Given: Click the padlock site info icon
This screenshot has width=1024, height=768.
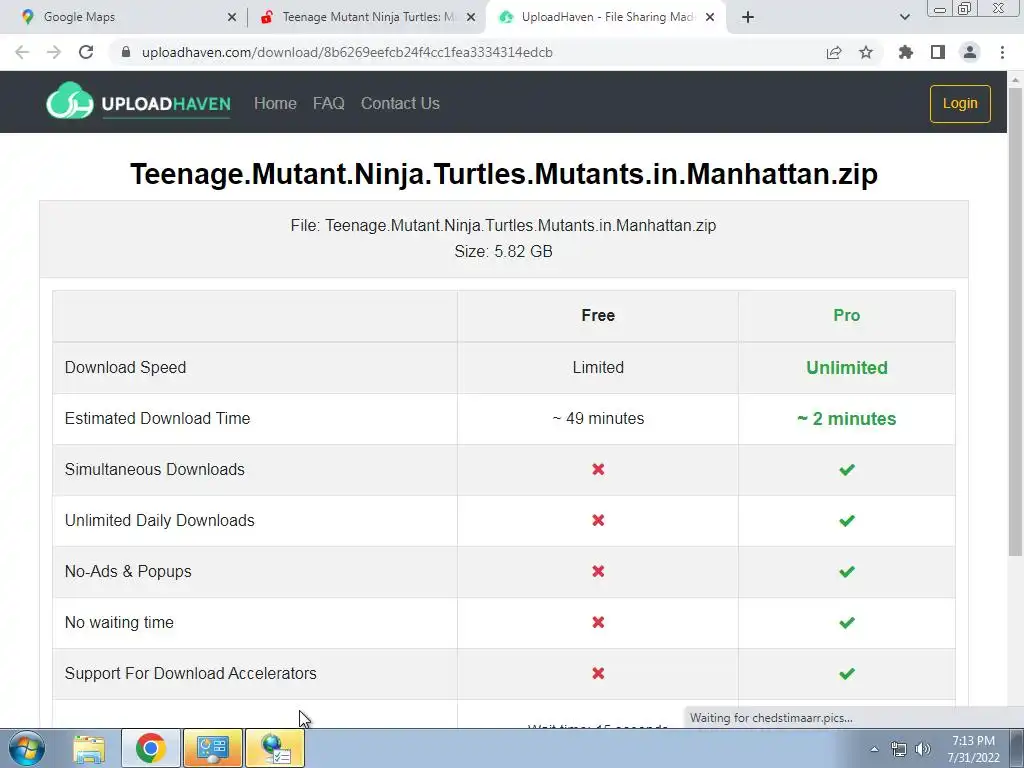Looking at the screenshot, I should [x=126, y=52].
